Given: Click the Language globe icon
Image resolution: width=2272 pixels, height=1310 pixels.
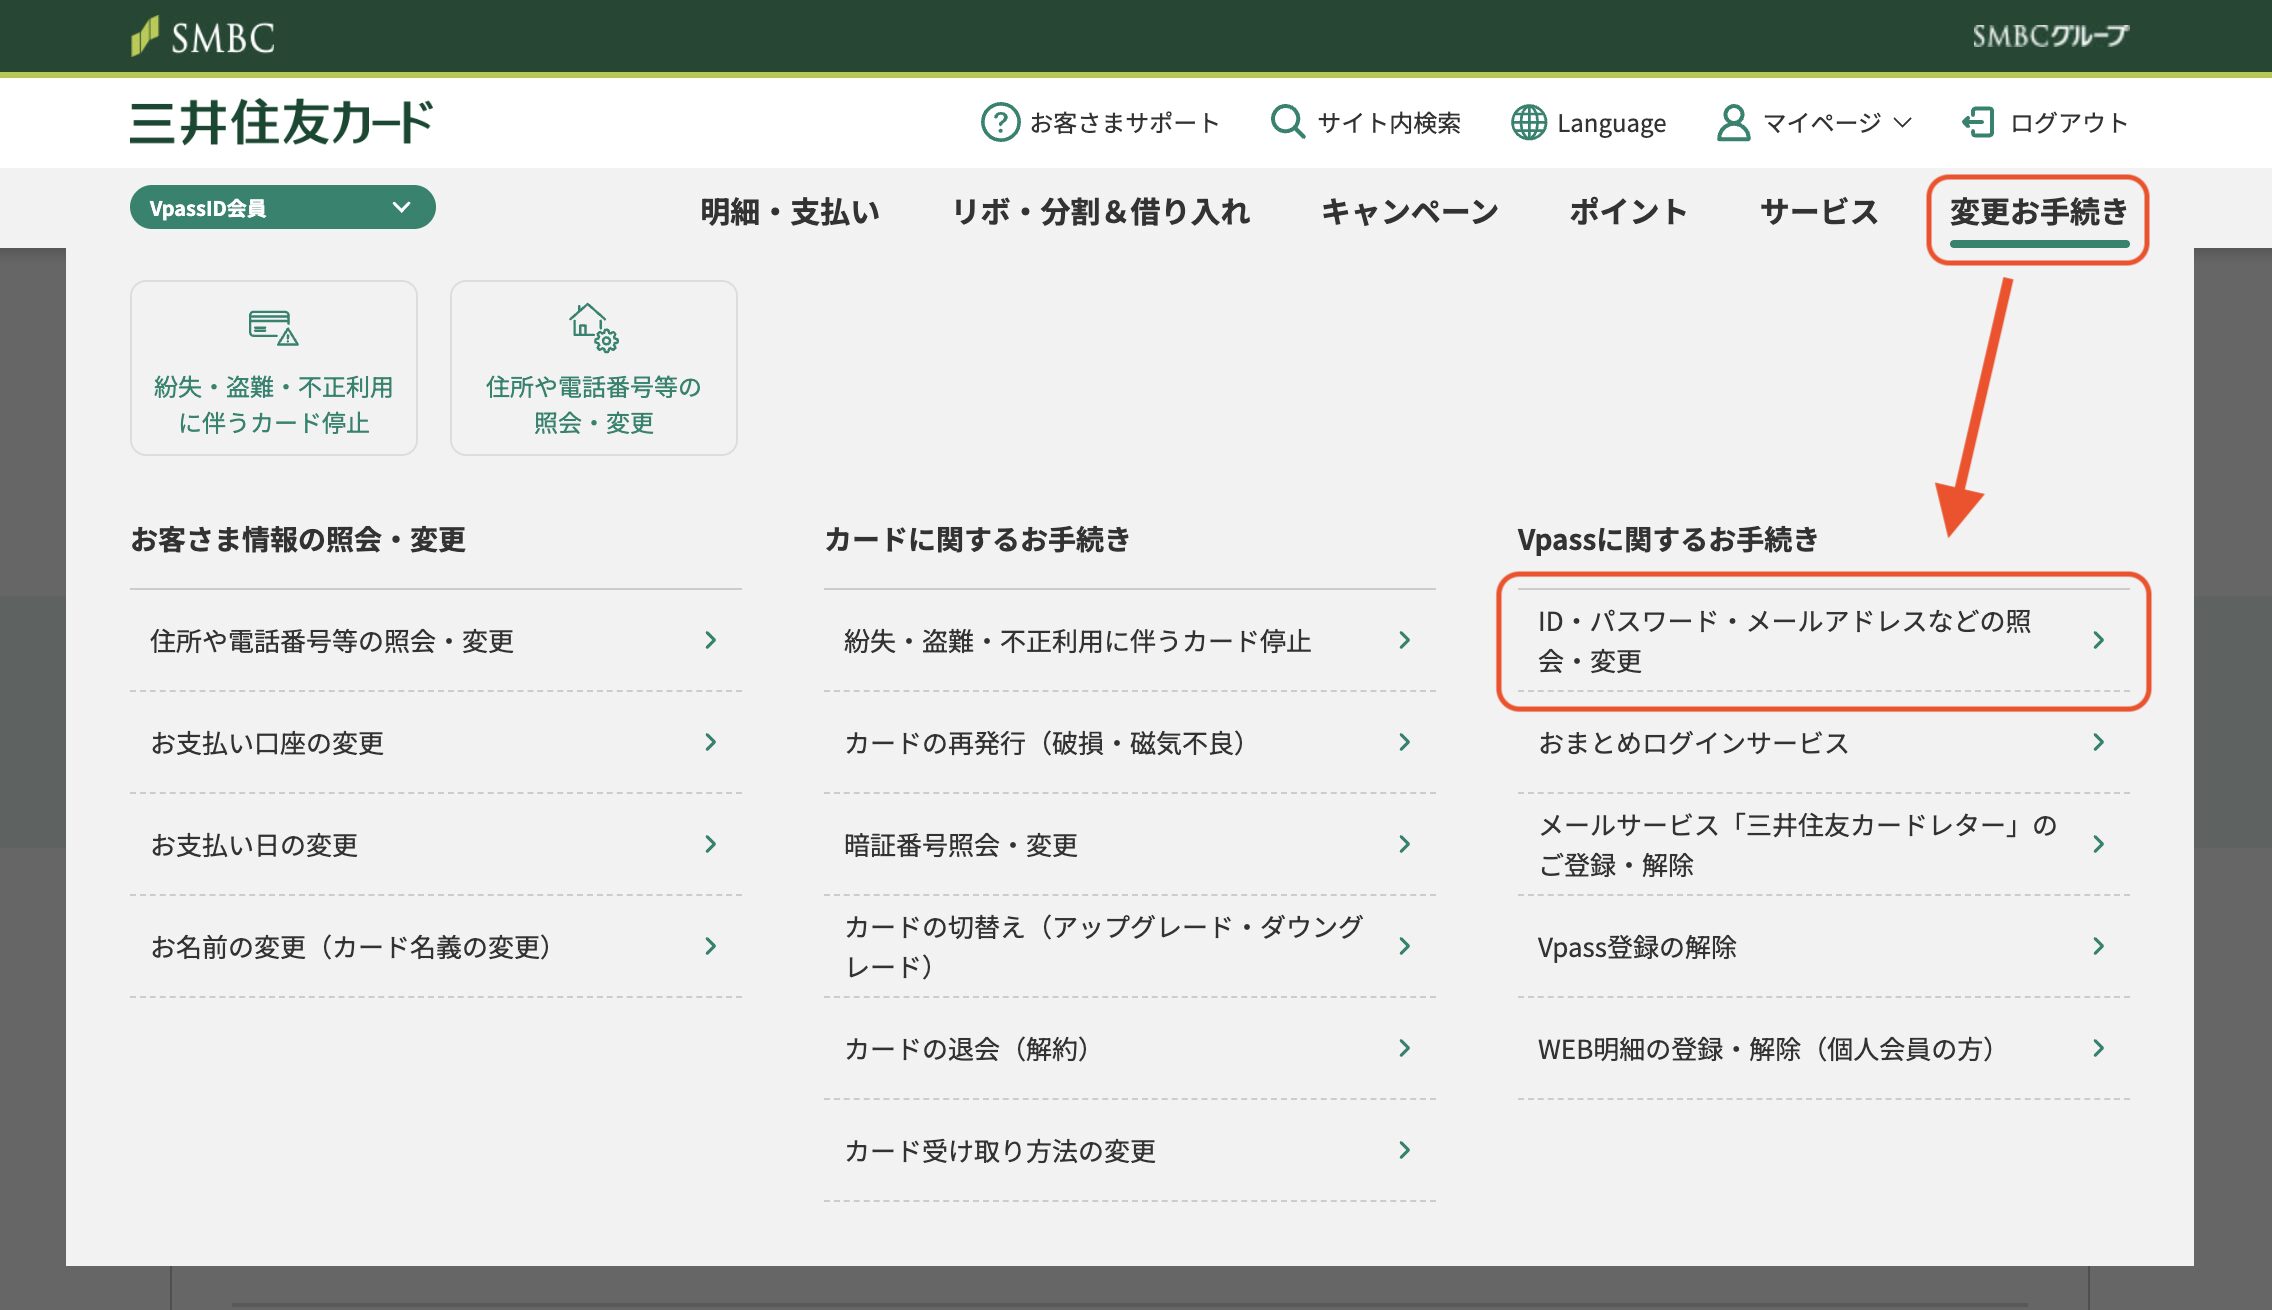Looking at the screenshot, I should tap(1528, 122).
